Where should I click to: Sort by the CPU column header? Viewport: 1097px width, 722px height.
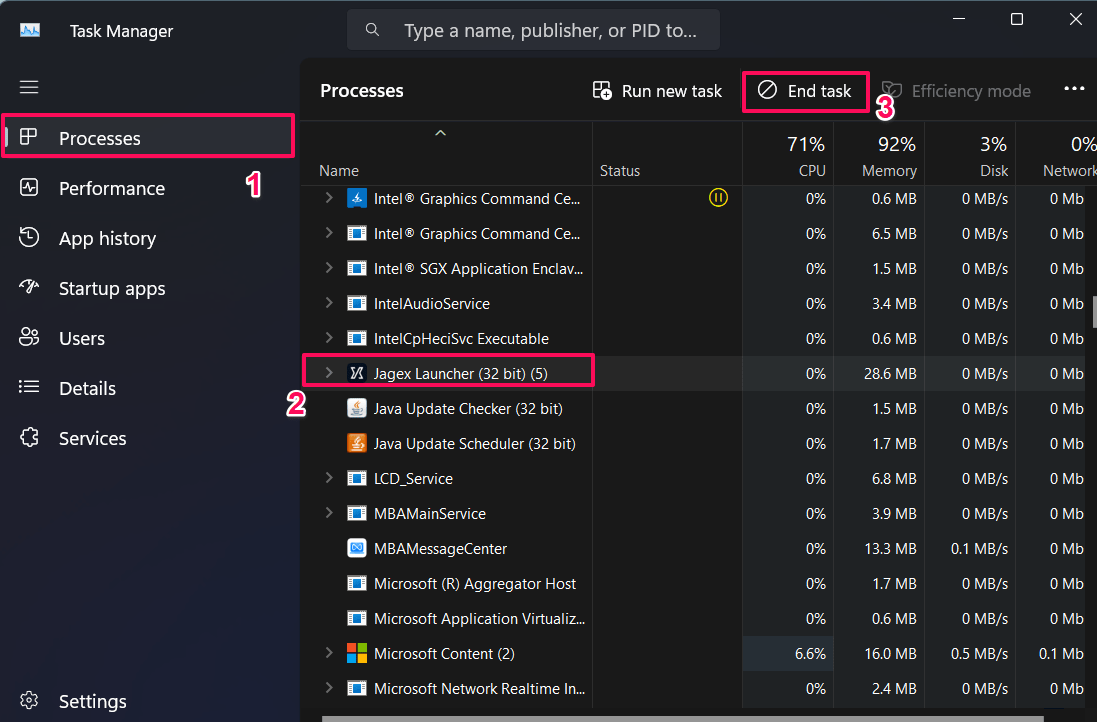[x=788, y=154]
